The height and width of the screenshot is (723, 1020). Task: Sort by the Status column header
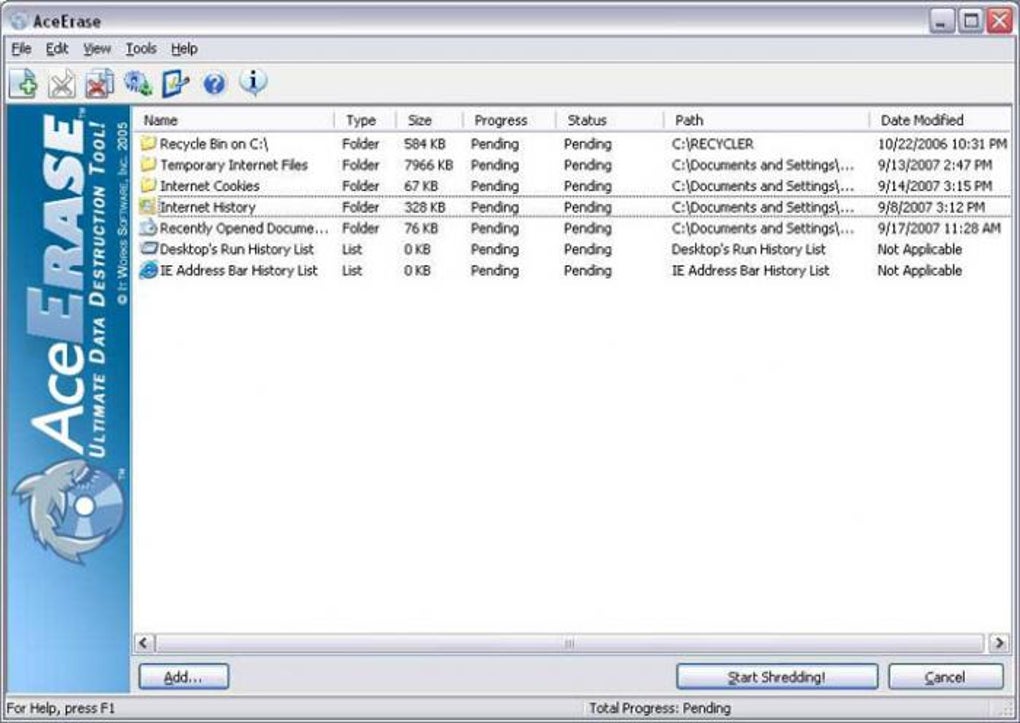(x=610, y=120)
